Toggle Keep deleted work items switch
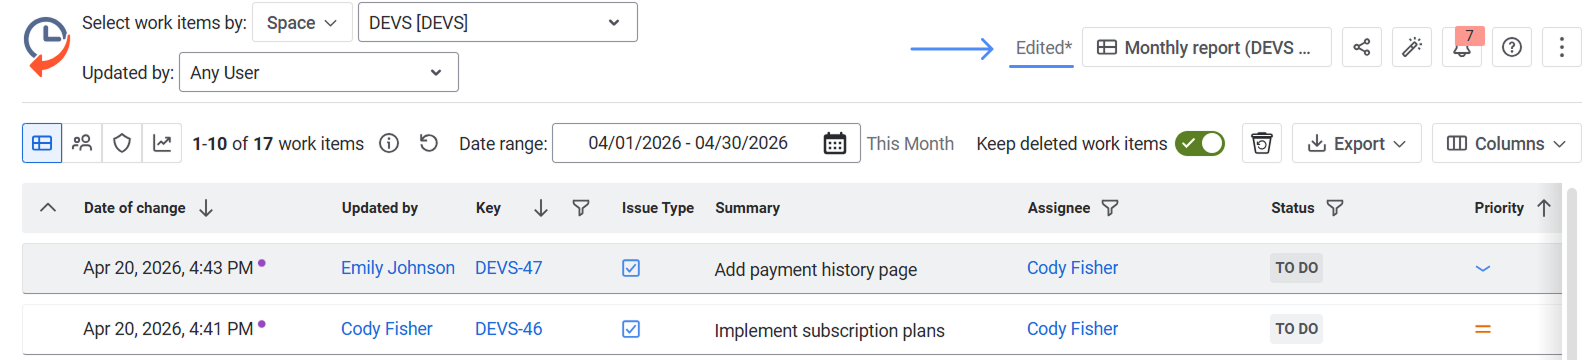Screen dimensions: 1590x360 tap(1200, 143)
